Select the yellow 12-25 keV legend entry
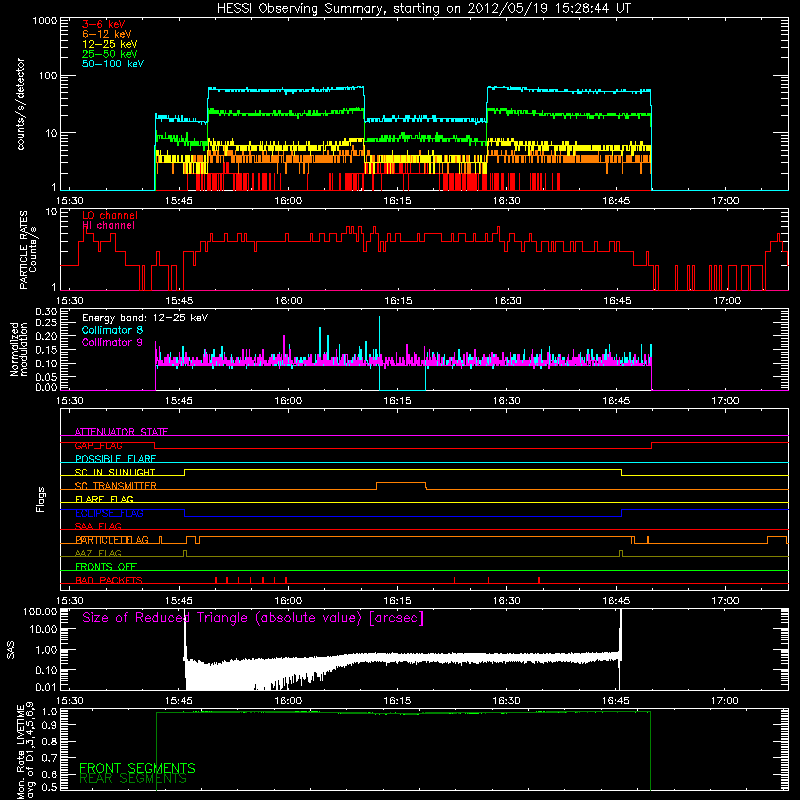This screenshot has width=800, height=800. (110, 44)
